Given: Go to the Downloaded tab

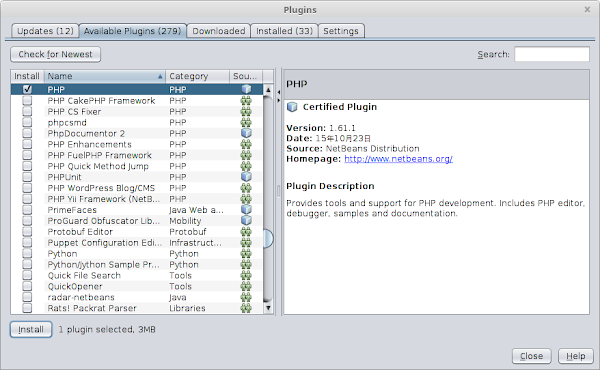Looking at the screenshot, I should pos(218,31).
